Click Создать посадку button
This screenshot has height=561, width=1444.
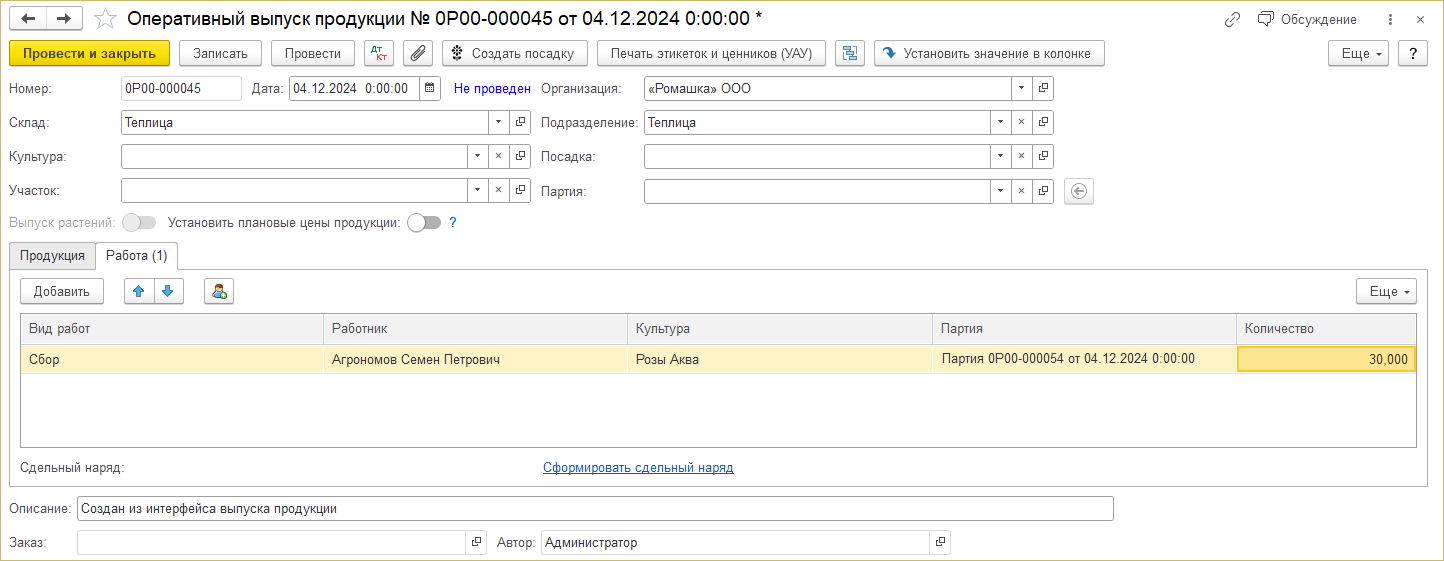pos(515,53)
